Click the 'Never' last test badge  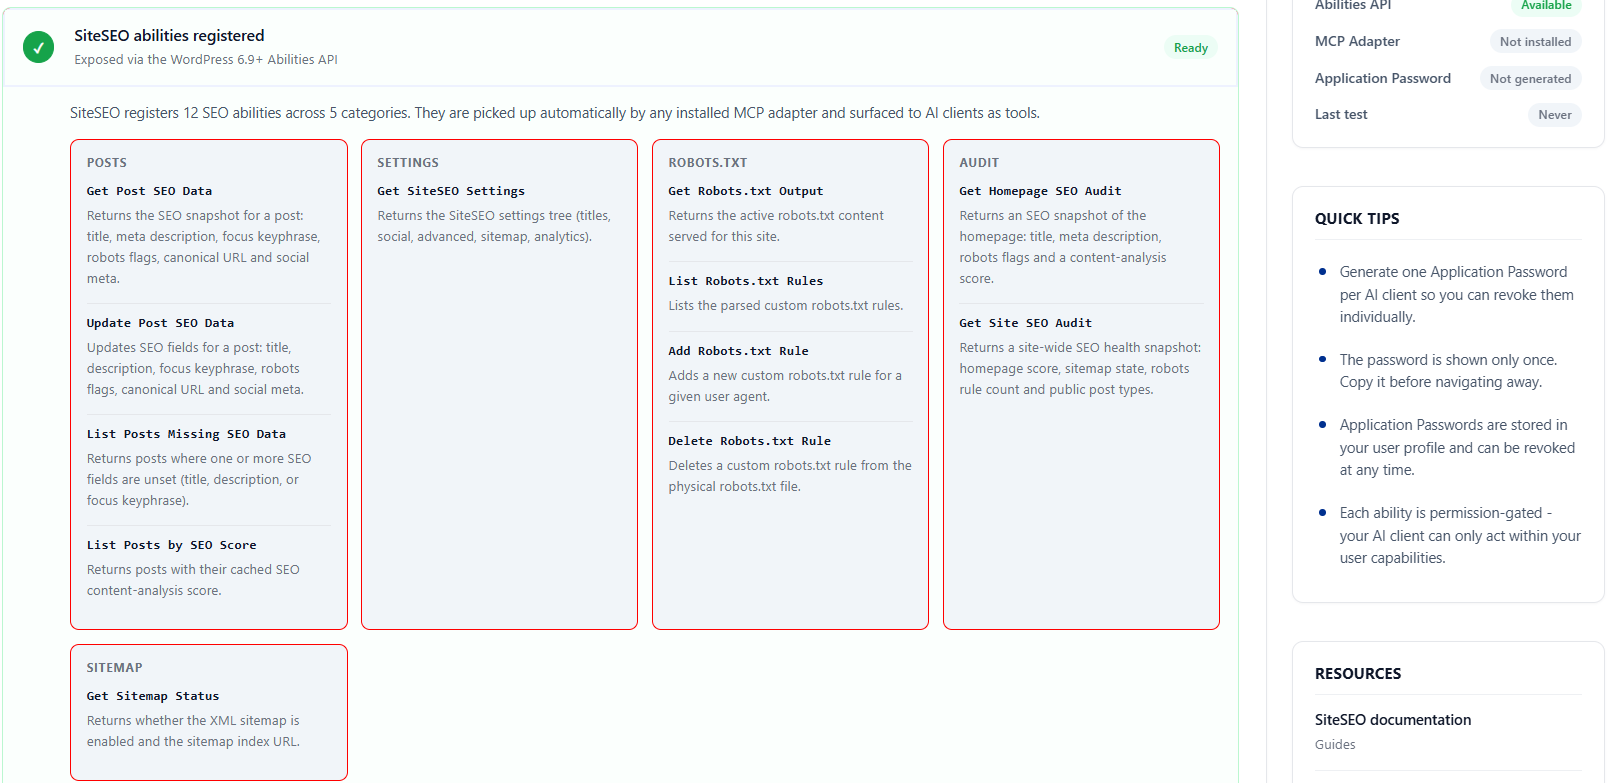(1554, 115)
